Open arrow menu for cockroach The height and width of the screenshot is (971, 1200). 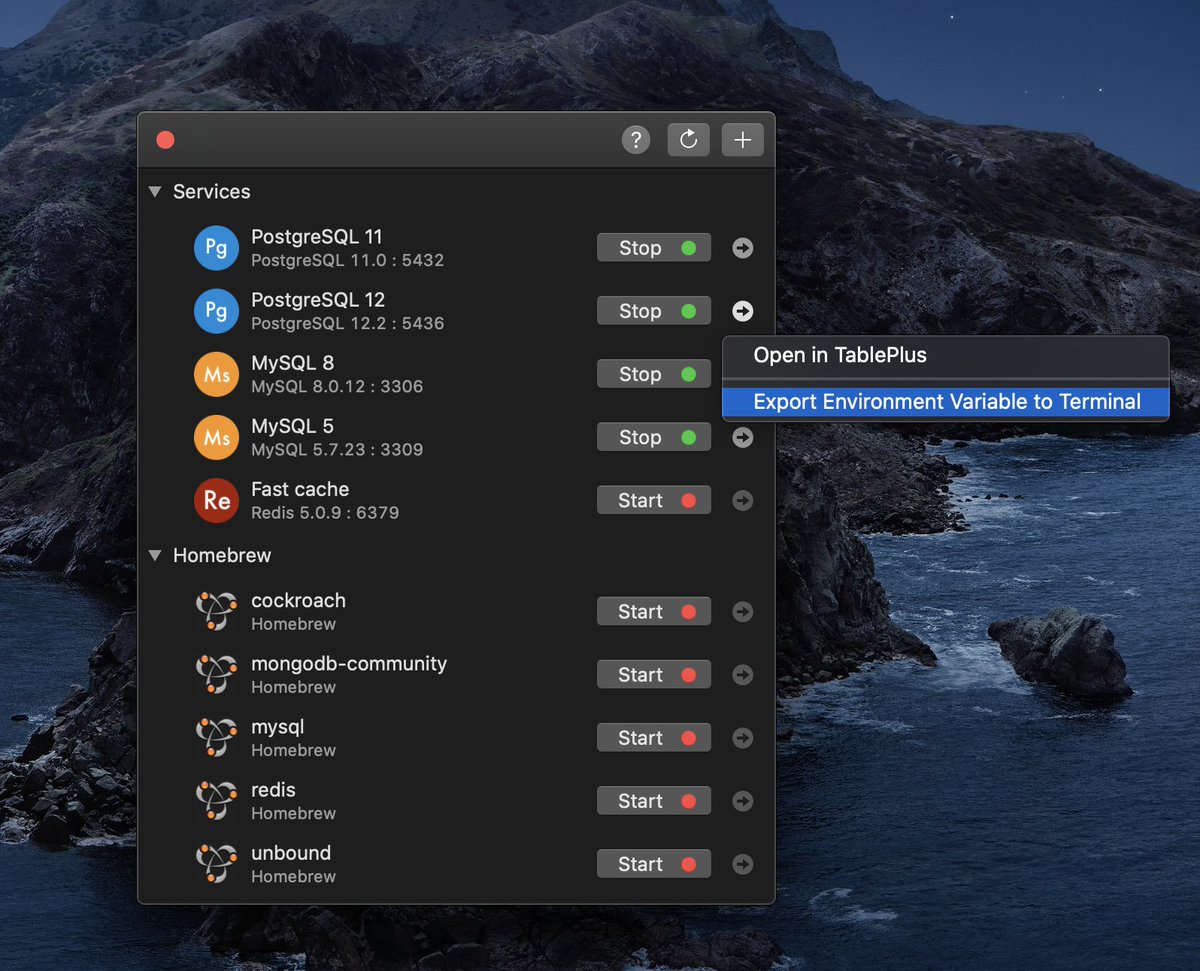click(x=742, y=611)
